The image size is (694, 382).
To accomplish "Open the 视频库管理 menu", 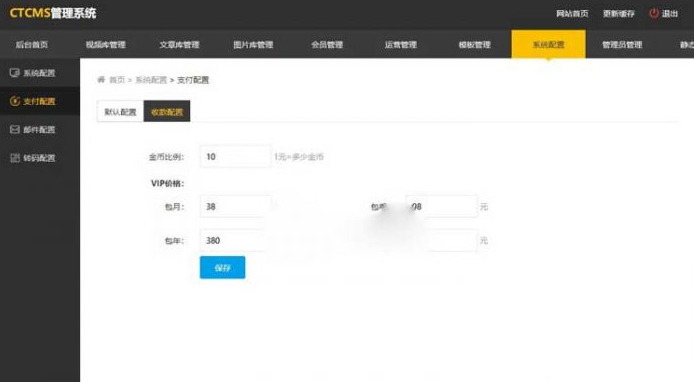I will click(x=106, y=44).
